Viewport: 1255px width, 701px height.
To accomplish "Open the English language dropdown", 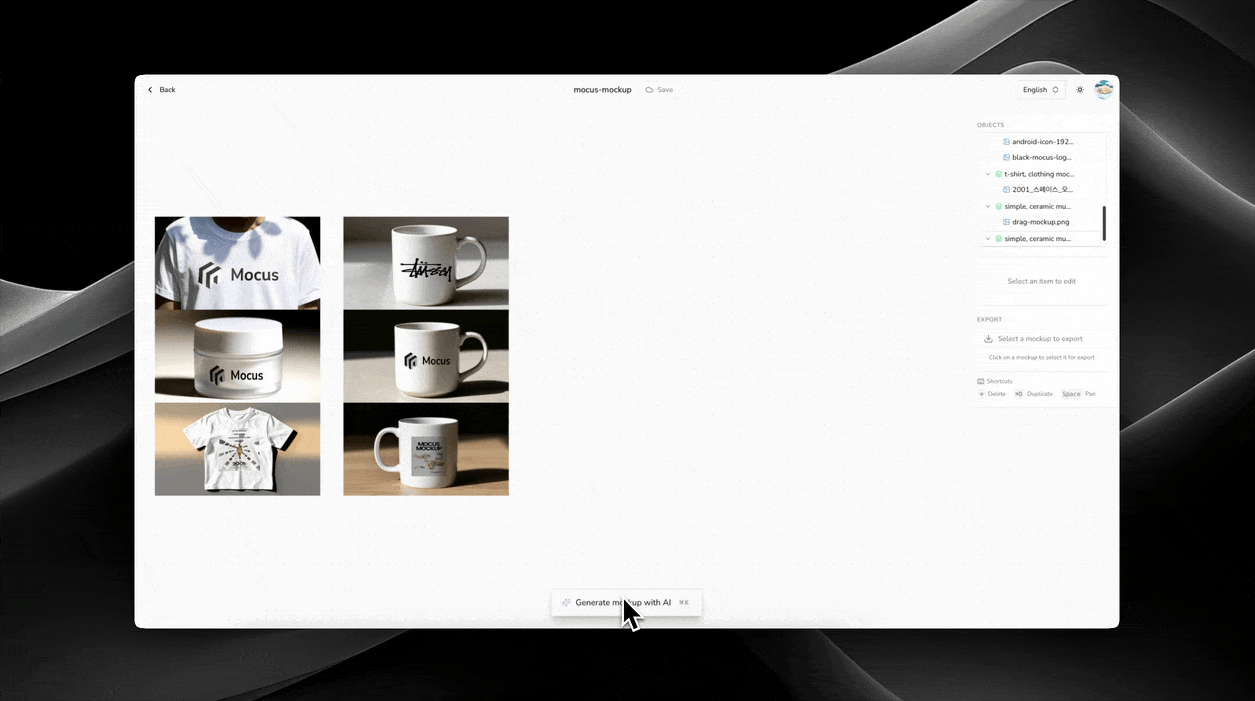I will tap(1039, 89).
